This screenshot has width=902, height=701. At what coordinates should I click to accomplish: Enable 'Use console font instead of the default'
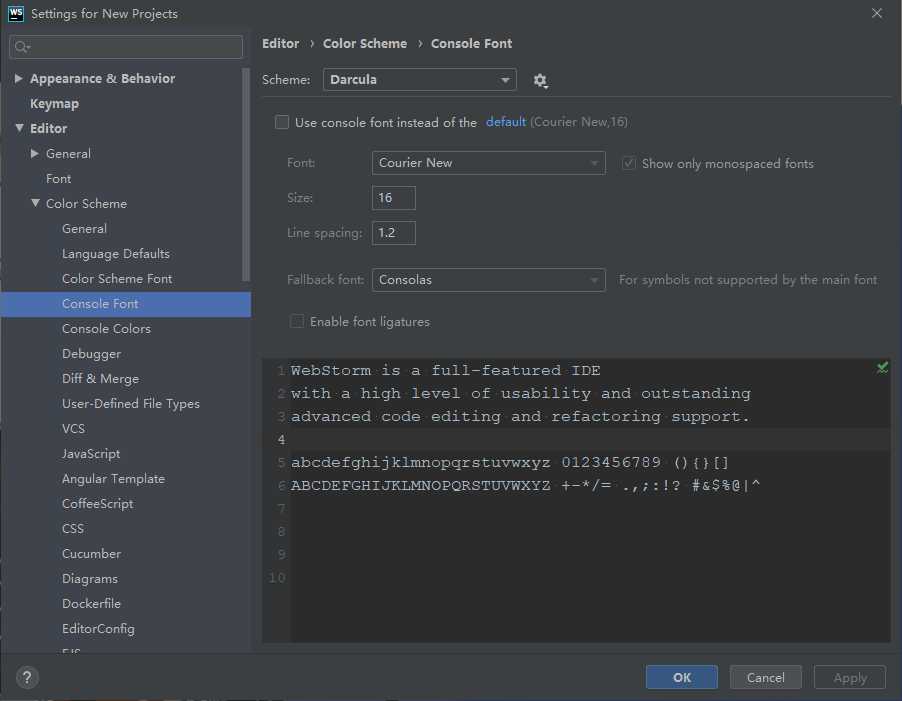(282, 122)
